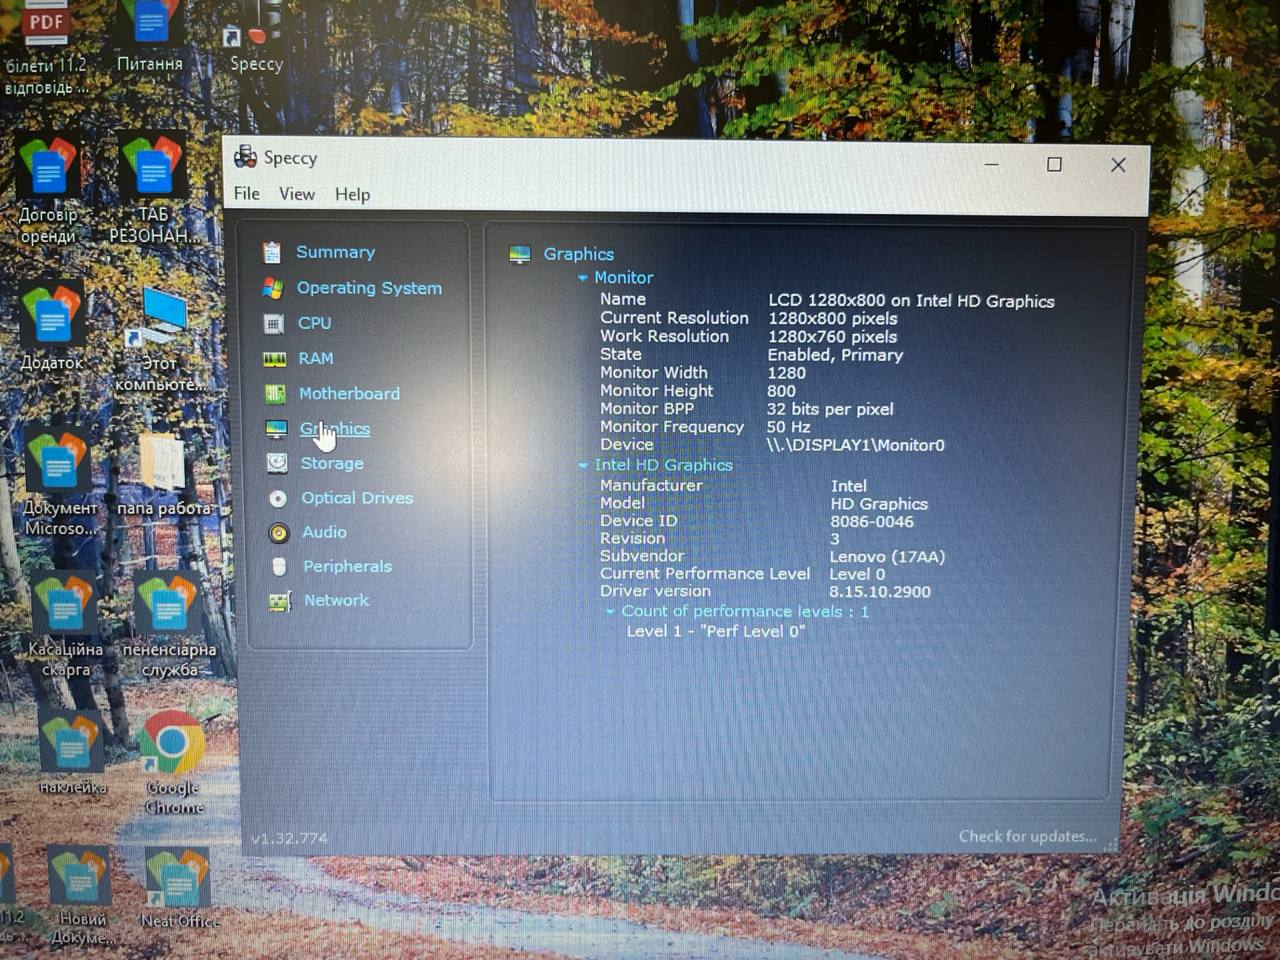
Task: Click the Graphics heading in details pane
Action: point(579,255)
